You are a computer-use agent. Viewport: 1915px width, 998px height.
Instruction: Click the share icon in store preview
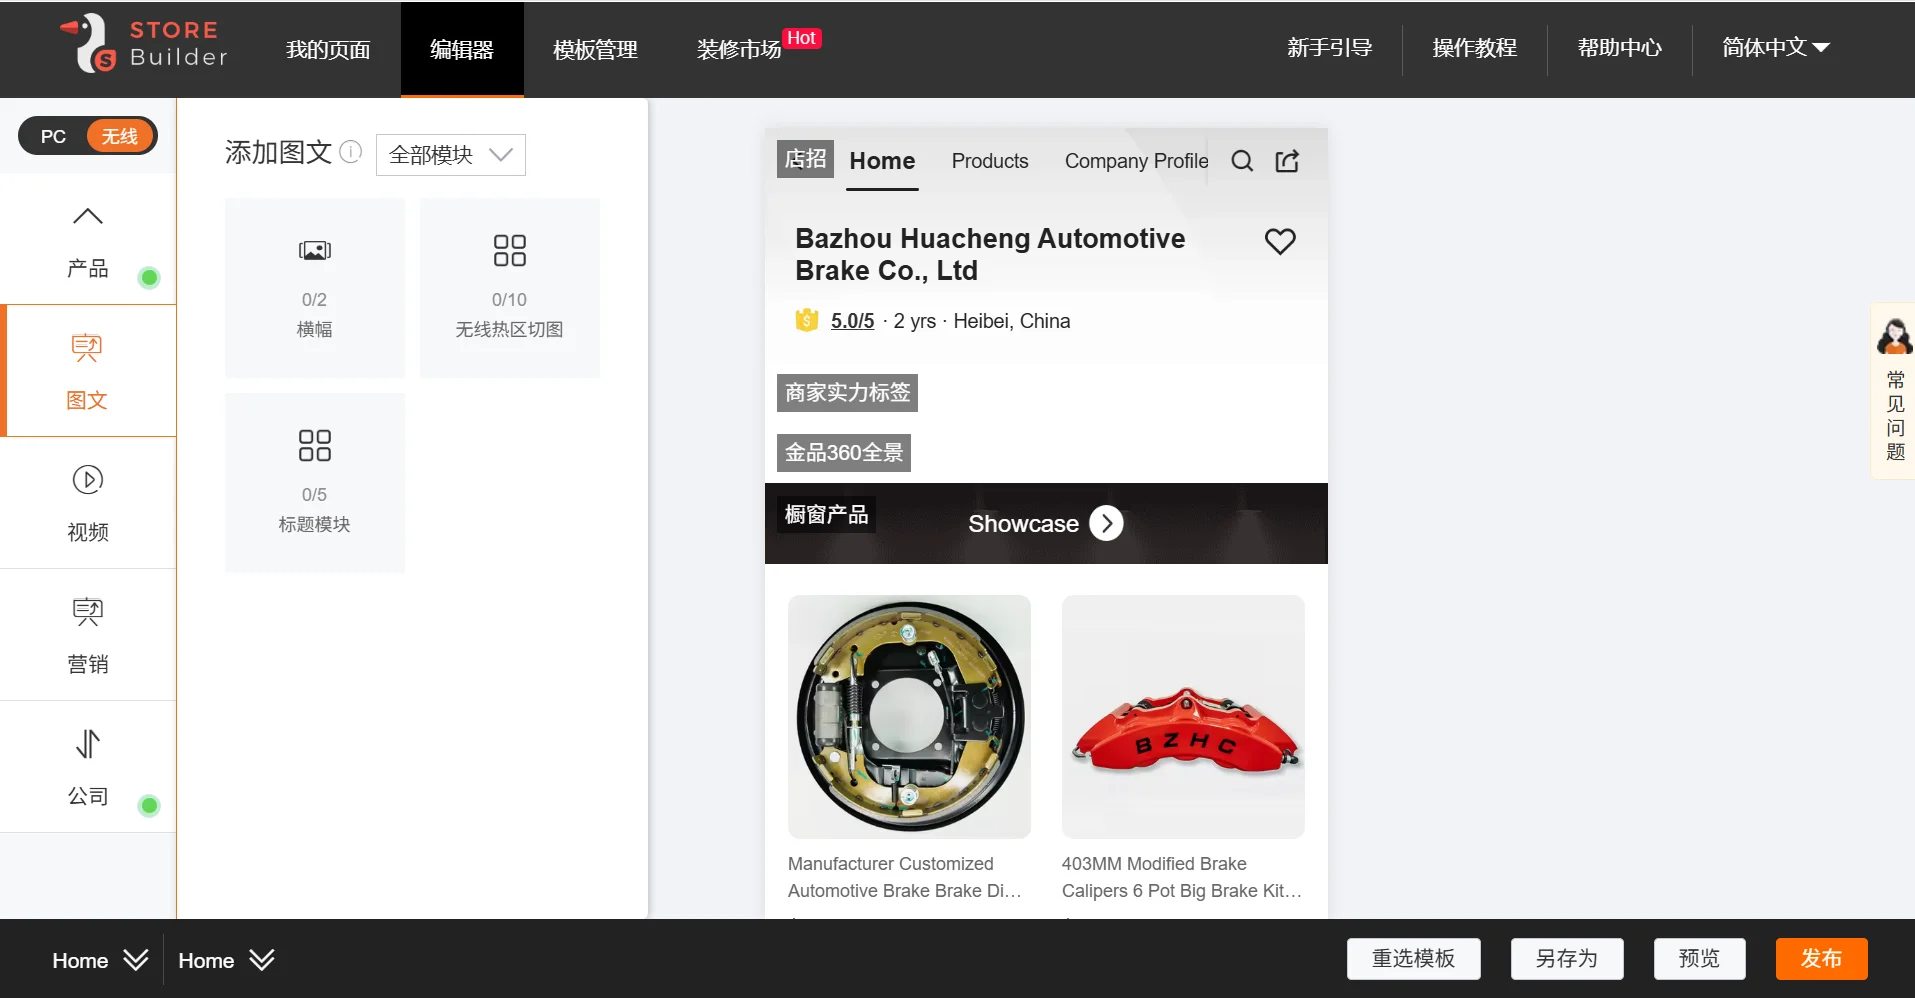[x=1287, y=161]
